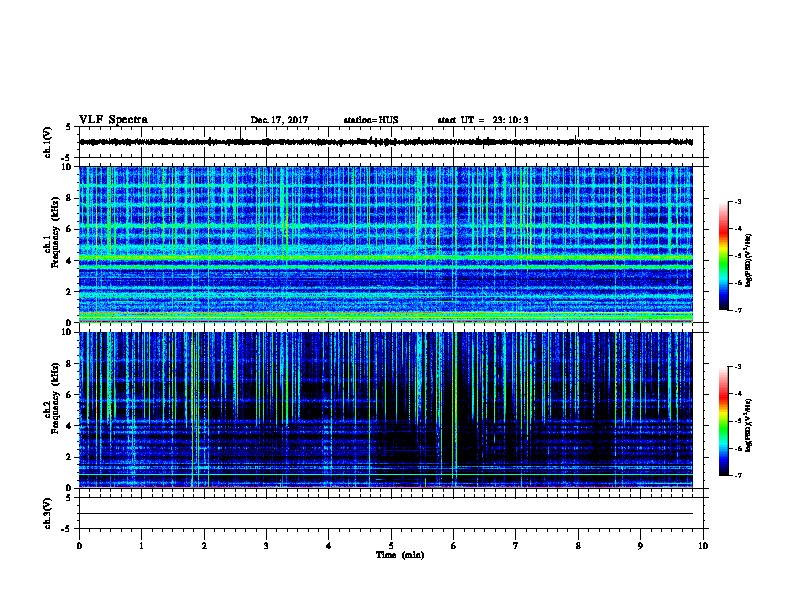Click the bright vertical spike at 6 min in ch.2
Viewport: 792px width, 612px height.
click(455, 410)
